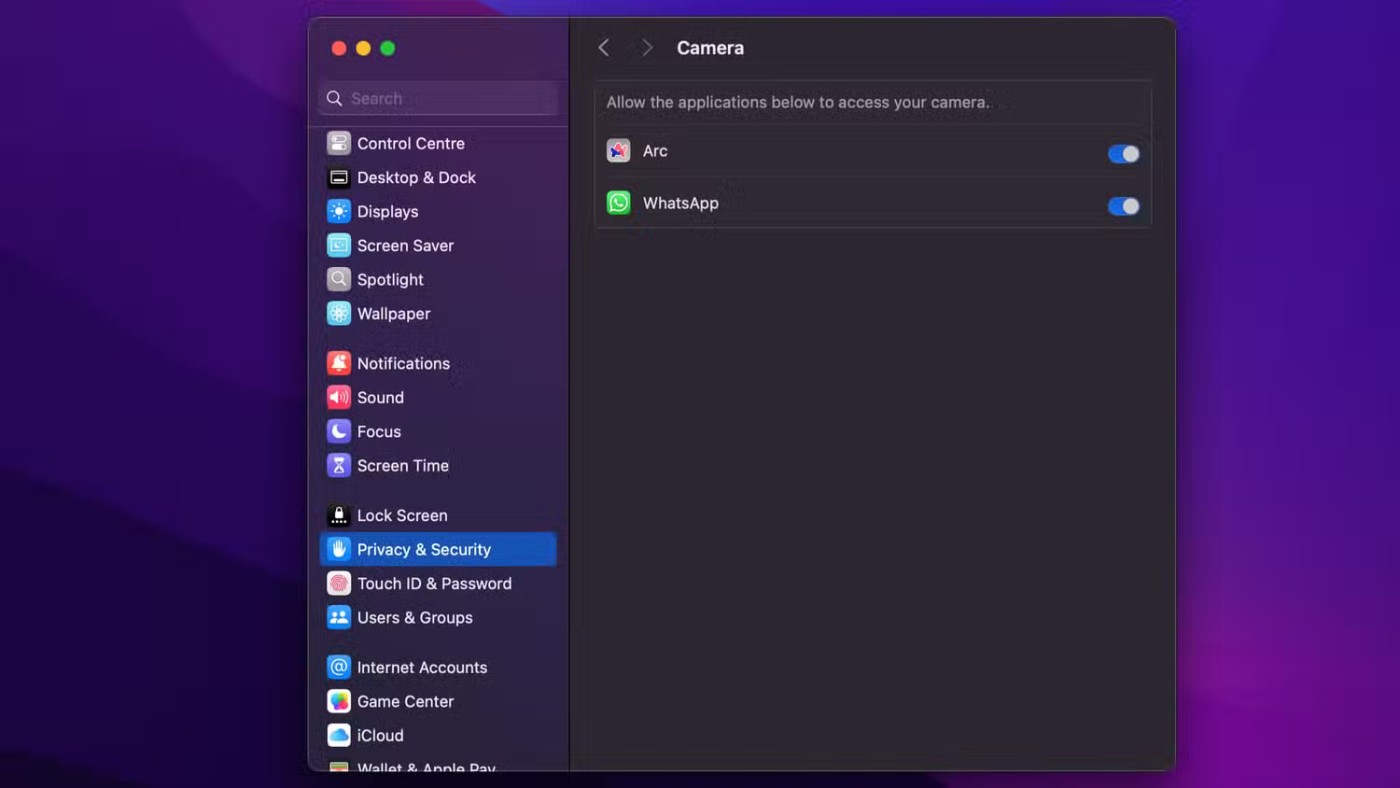
Task: Open the Focus settings pane
Action: [378, 431]
